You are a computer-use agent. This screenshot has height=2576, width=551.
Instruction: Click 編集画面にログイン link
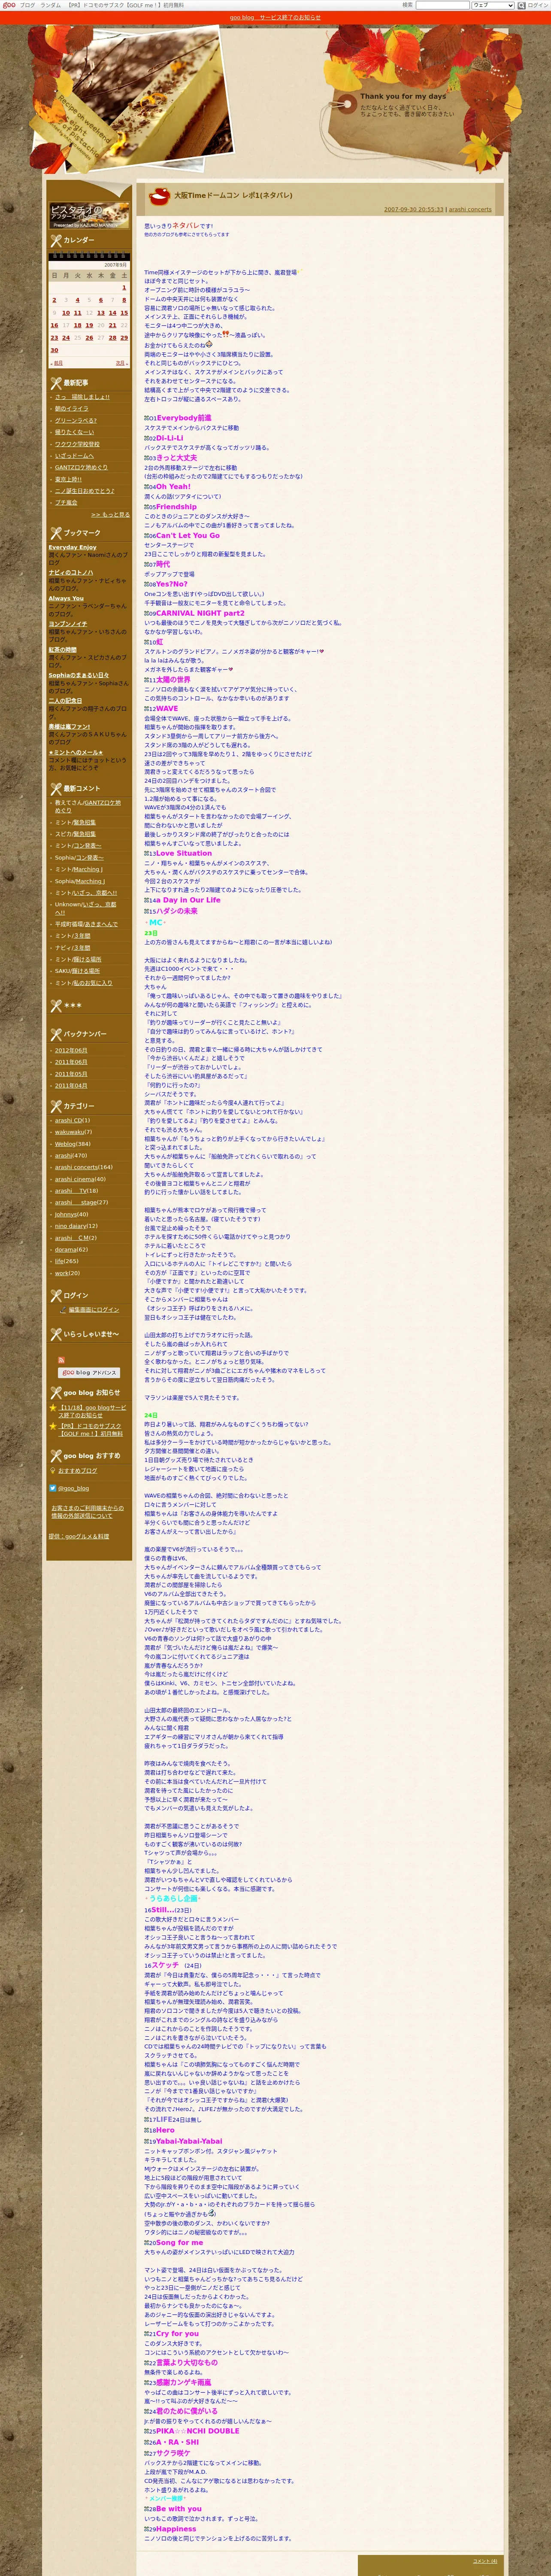coord(94,1309)
